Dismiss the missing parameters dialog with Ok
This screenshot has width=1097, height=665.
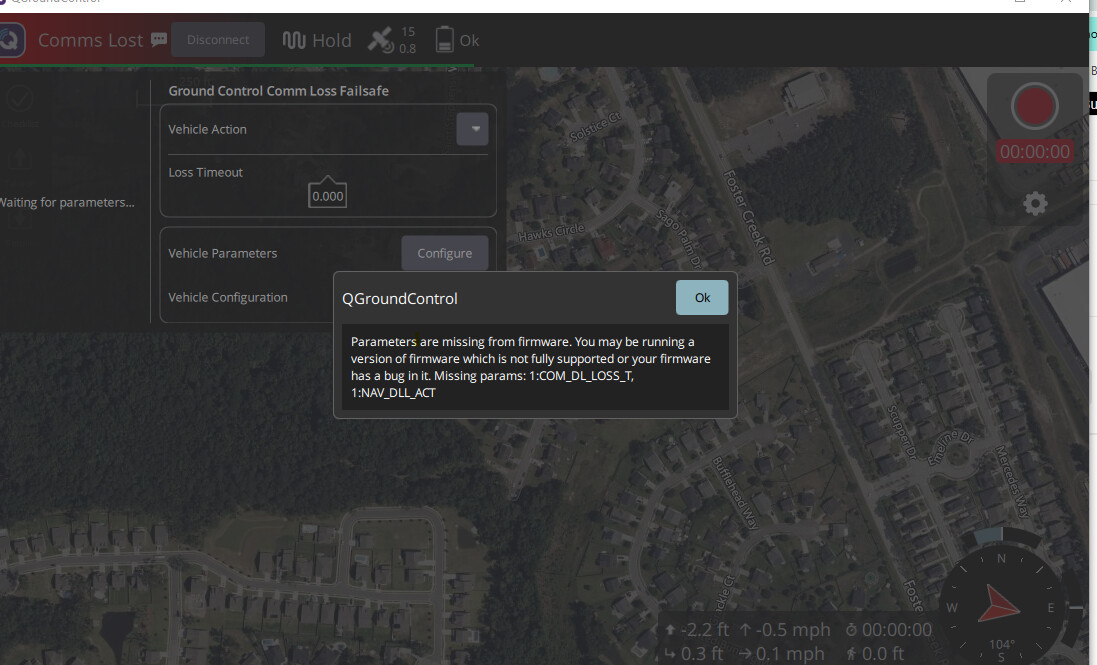coord(702,298)
